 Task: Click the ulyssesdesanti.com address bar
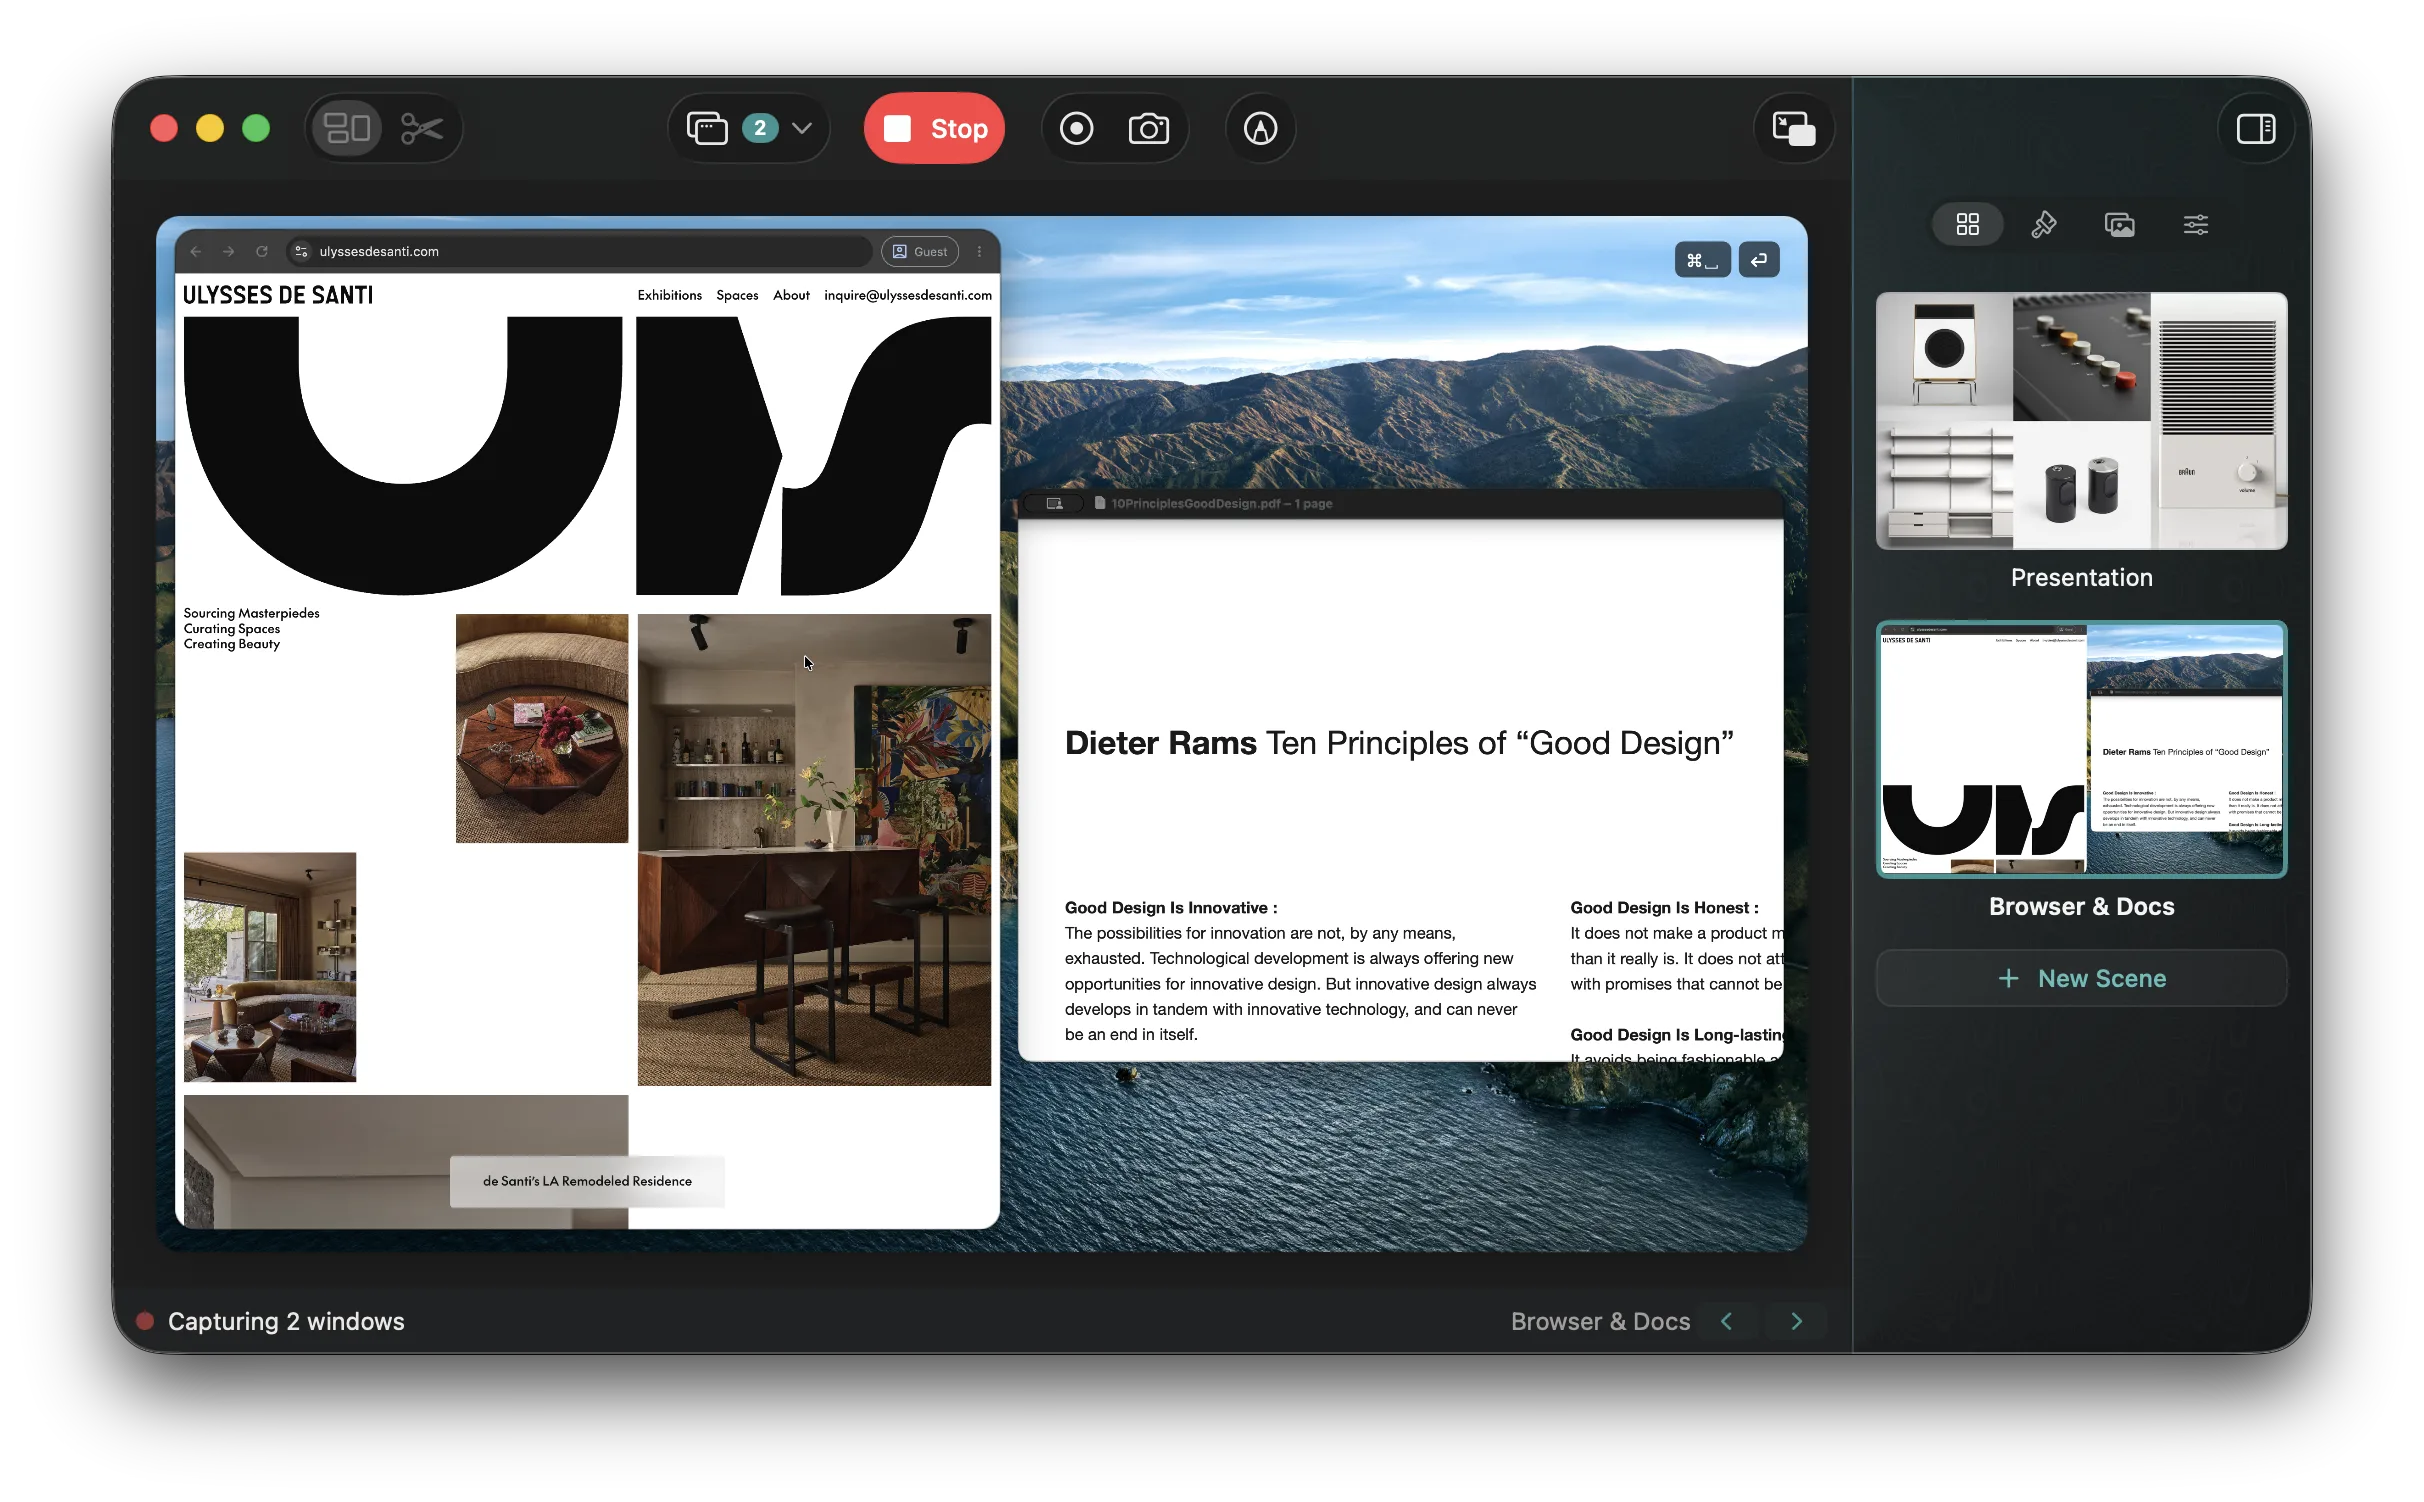(580, 251)
